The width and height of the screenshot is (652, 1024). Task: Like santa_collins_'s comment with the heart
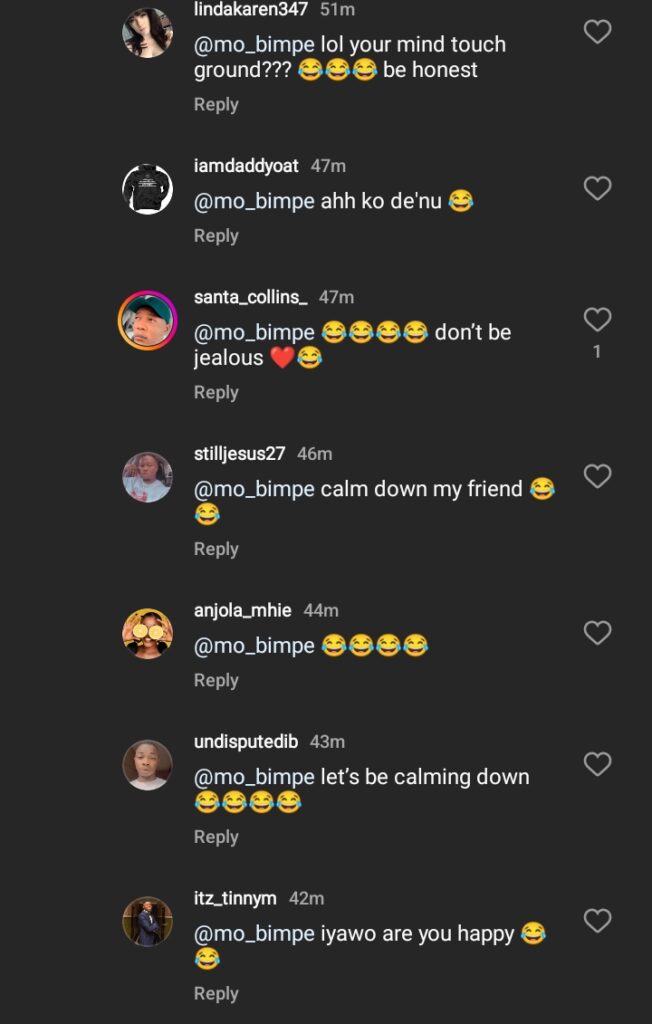click(597, 320)
